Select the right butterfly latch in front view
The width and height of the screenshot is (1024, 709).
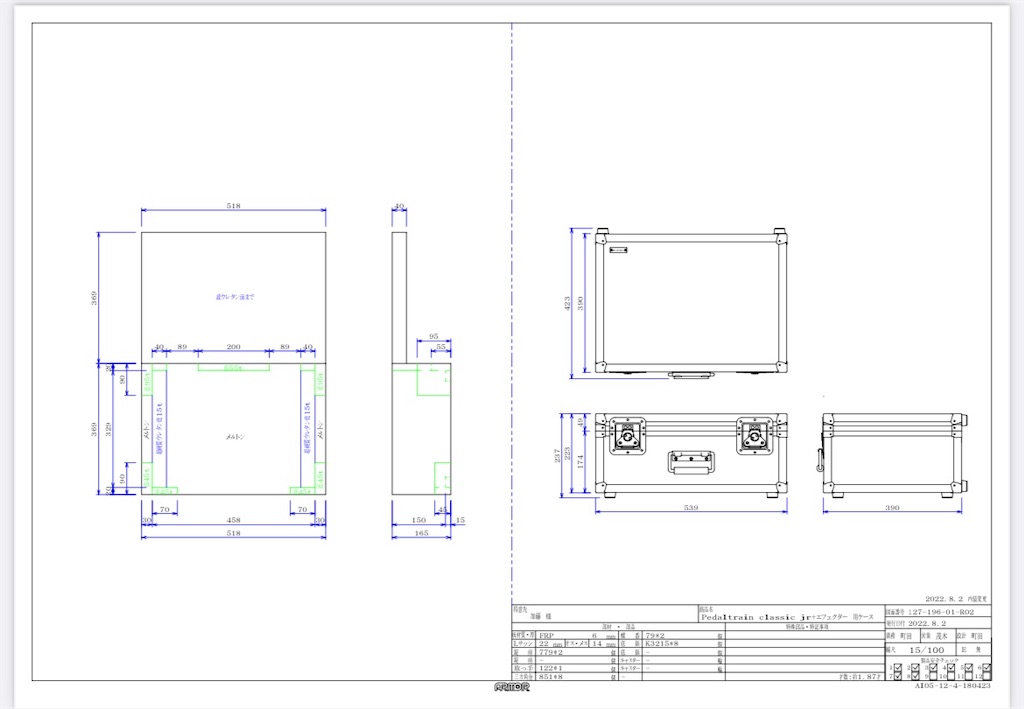(x=754, y=435)
